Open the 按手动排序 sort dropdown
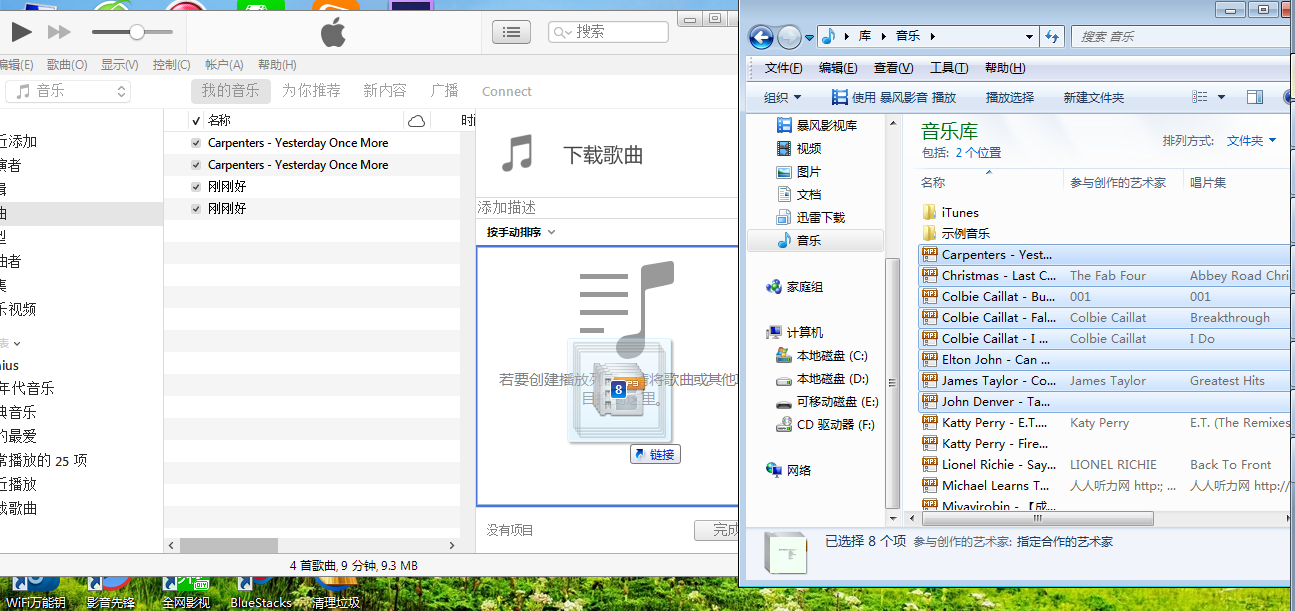This screenshot has width=1295, height=611. click(x=521, y=232)
